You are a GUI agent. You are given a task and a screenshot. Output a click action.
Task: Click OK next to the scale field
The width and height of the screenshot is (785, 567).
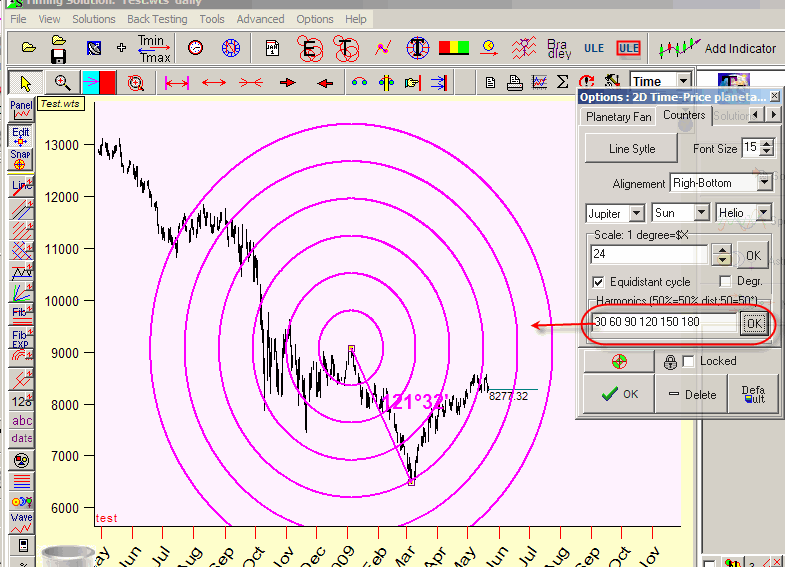click(x=753, y=255)
